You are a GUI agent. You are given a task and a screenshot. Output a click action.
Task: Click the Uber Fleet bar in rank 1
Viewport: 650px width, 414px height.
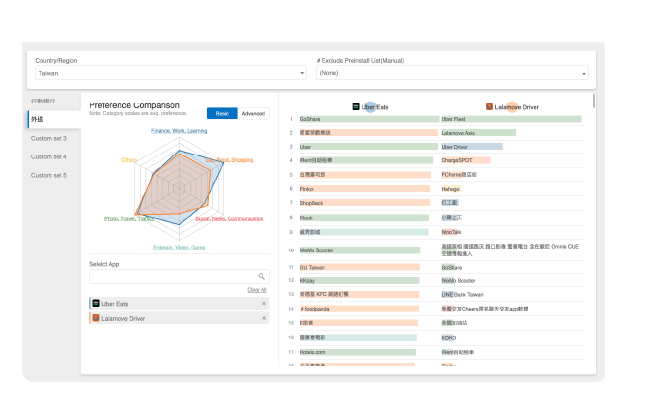pyautogui.click(x=511, y=119)
